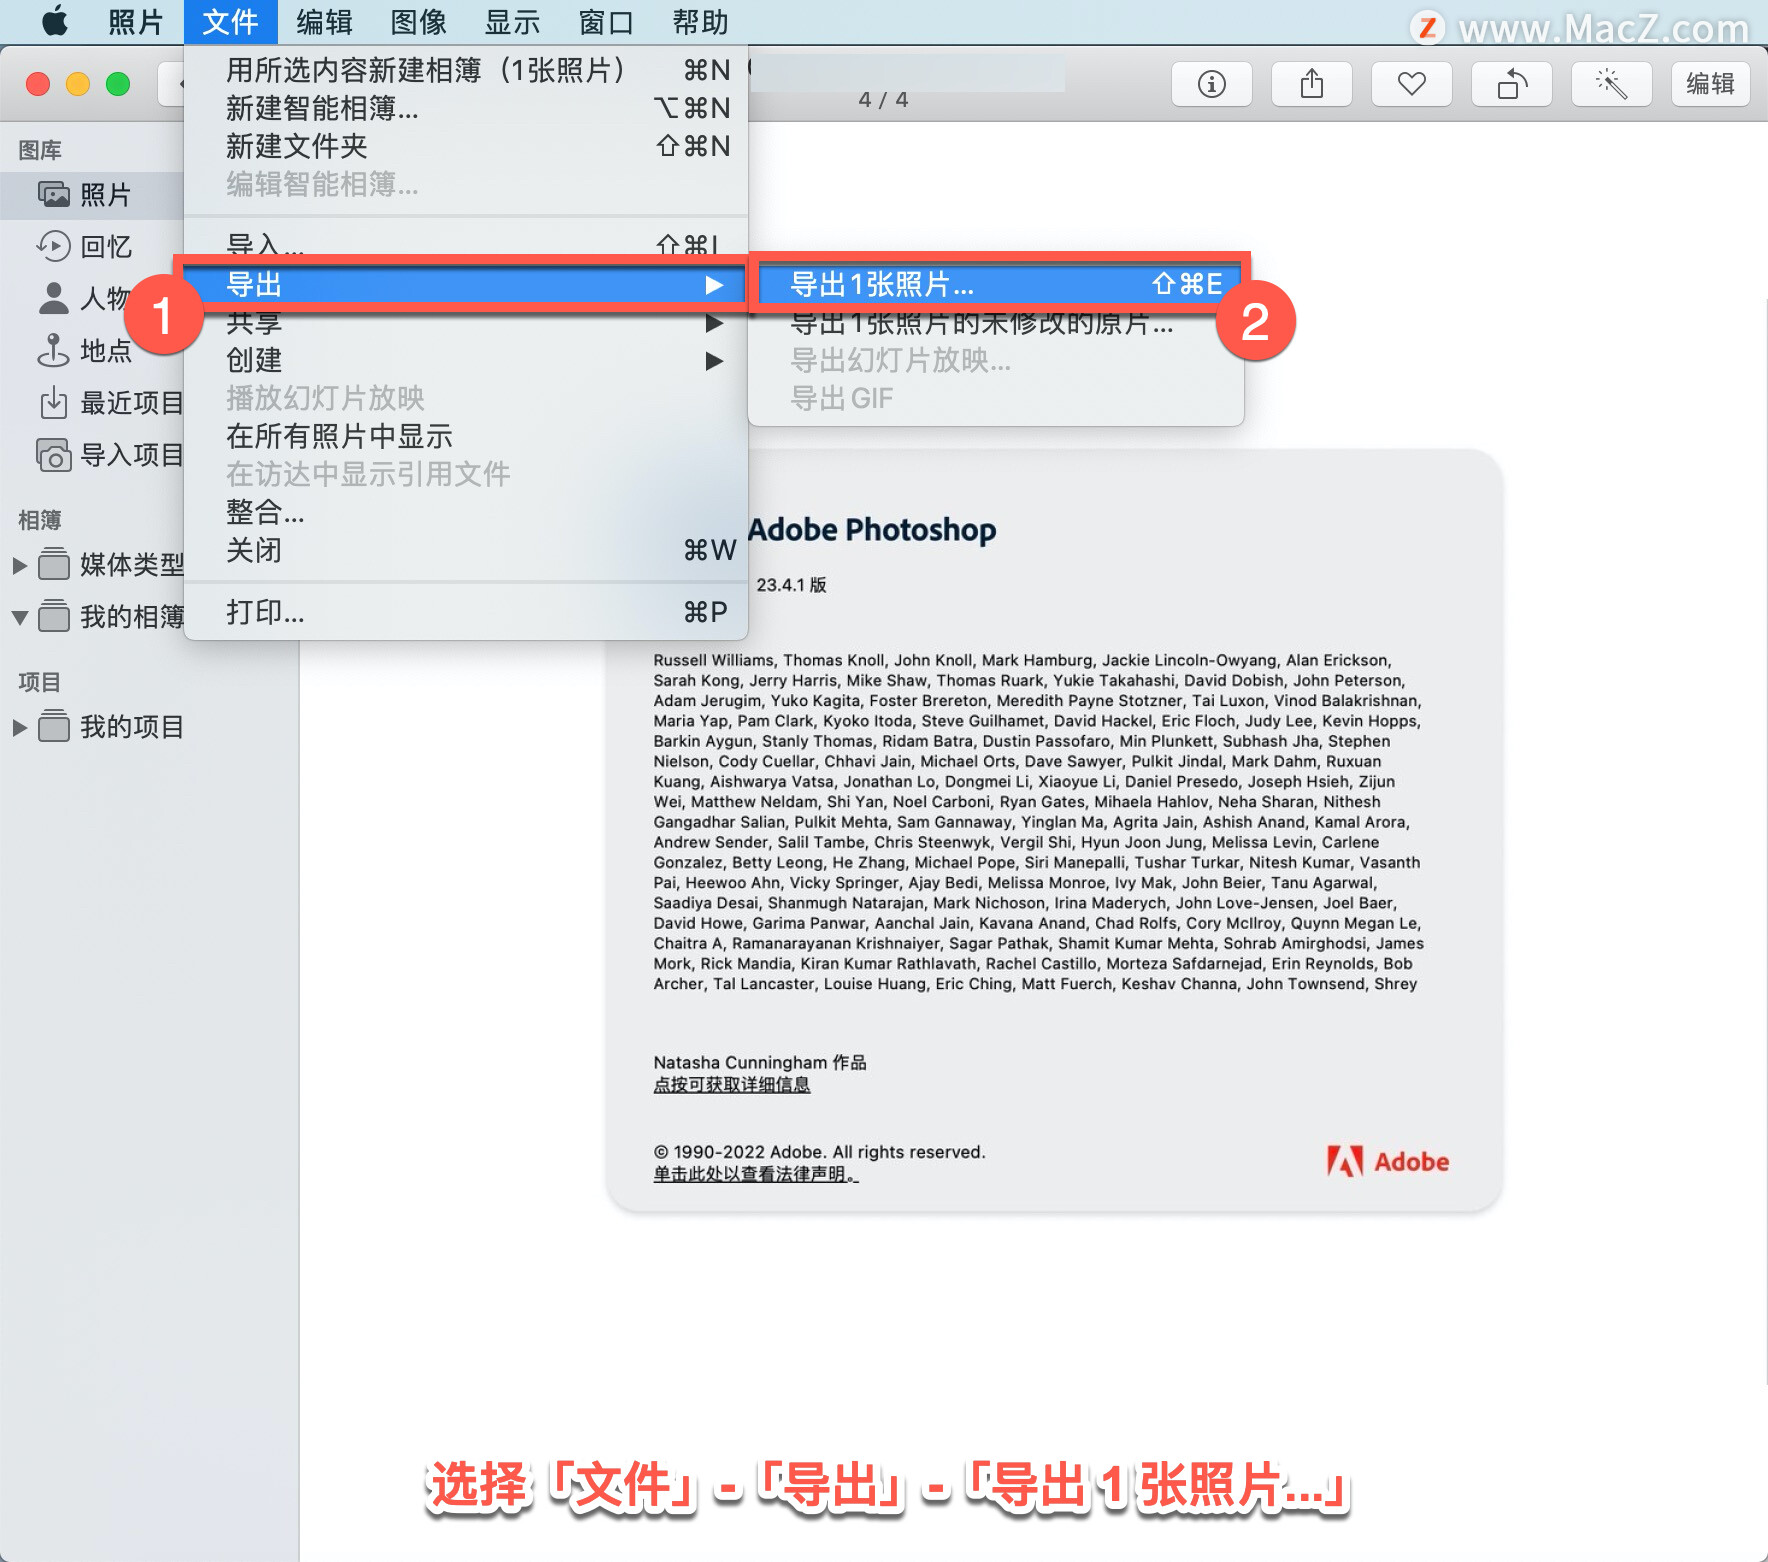This screenshot has height=1562, width=1768.
Task: Click the 媒体类型 folder icon
Action: click(54, 564)
